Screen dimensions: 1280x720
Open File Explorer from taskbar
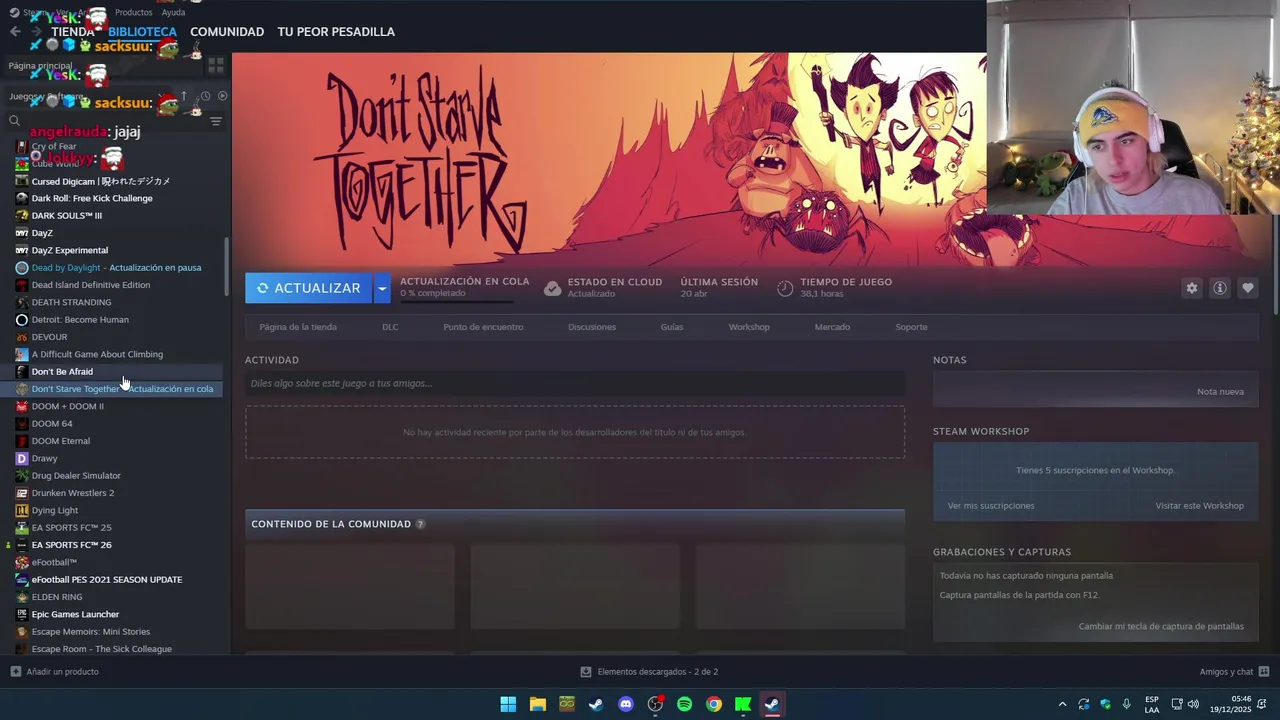pos(537,704)
